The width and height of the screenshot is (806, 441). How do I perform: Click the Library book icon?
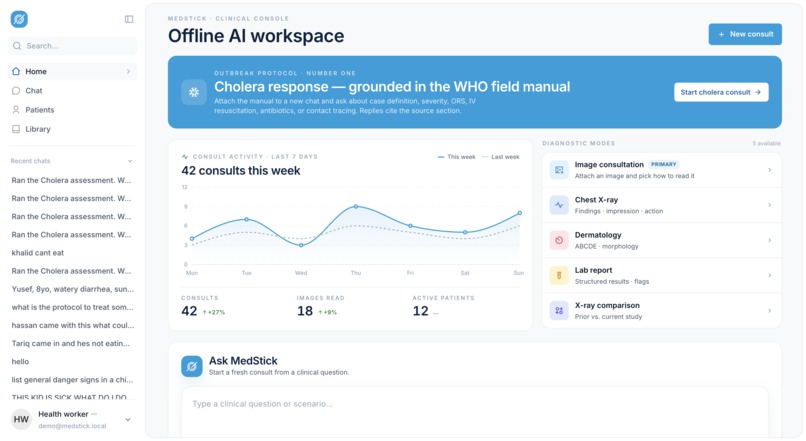click(x=16, y=129)
